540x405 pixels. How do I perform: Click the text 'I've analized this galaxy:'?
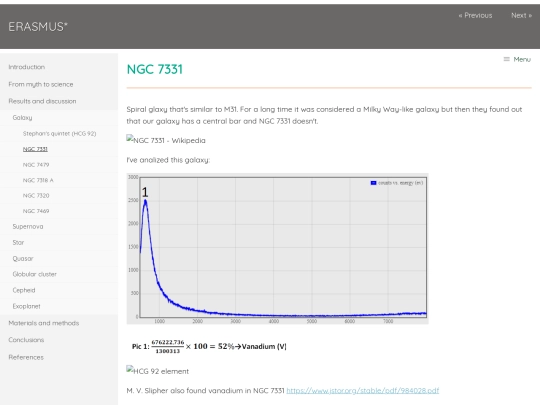168,160
